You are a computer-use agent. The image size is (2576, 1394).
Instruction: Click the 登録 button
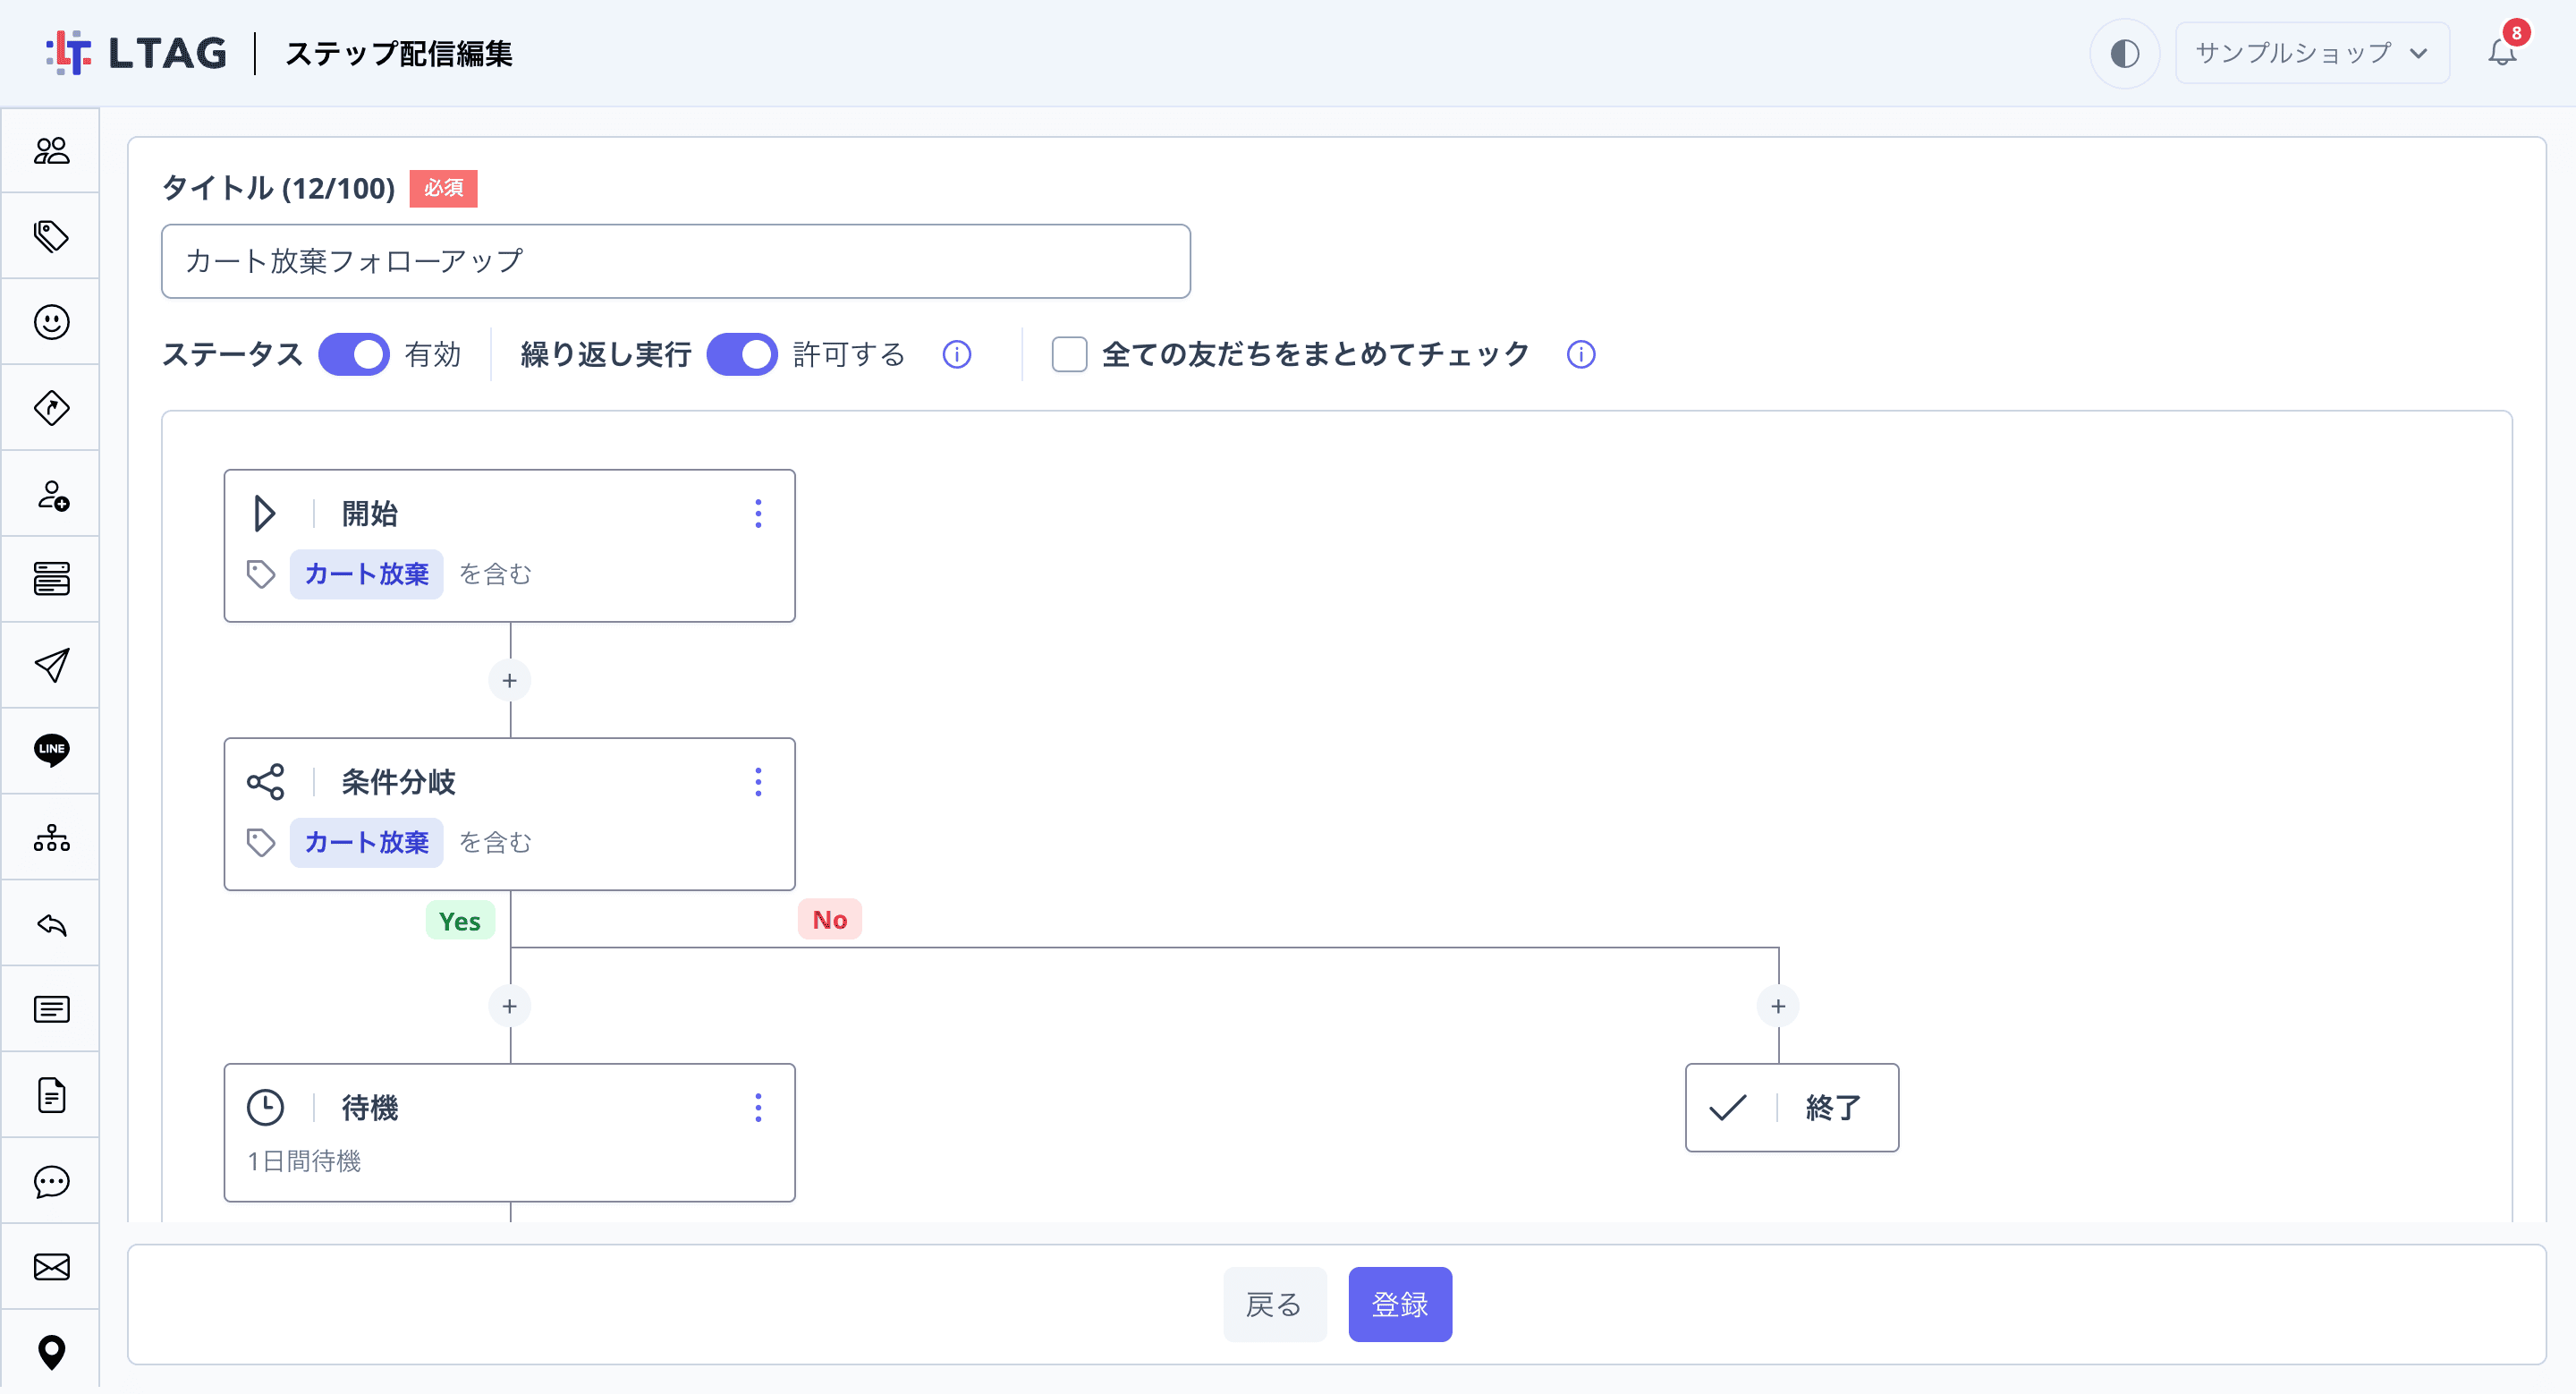1400,1304
